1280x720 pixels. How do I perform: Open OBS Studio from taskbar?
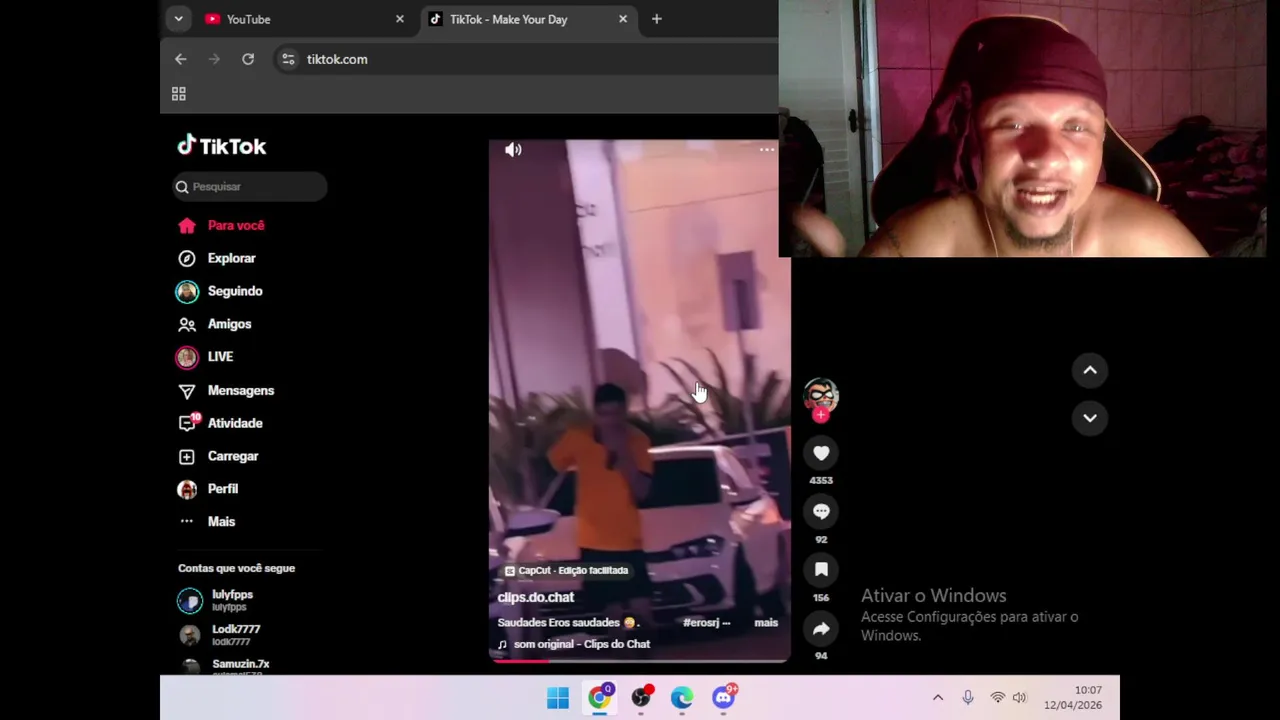[x=641, y=698]
